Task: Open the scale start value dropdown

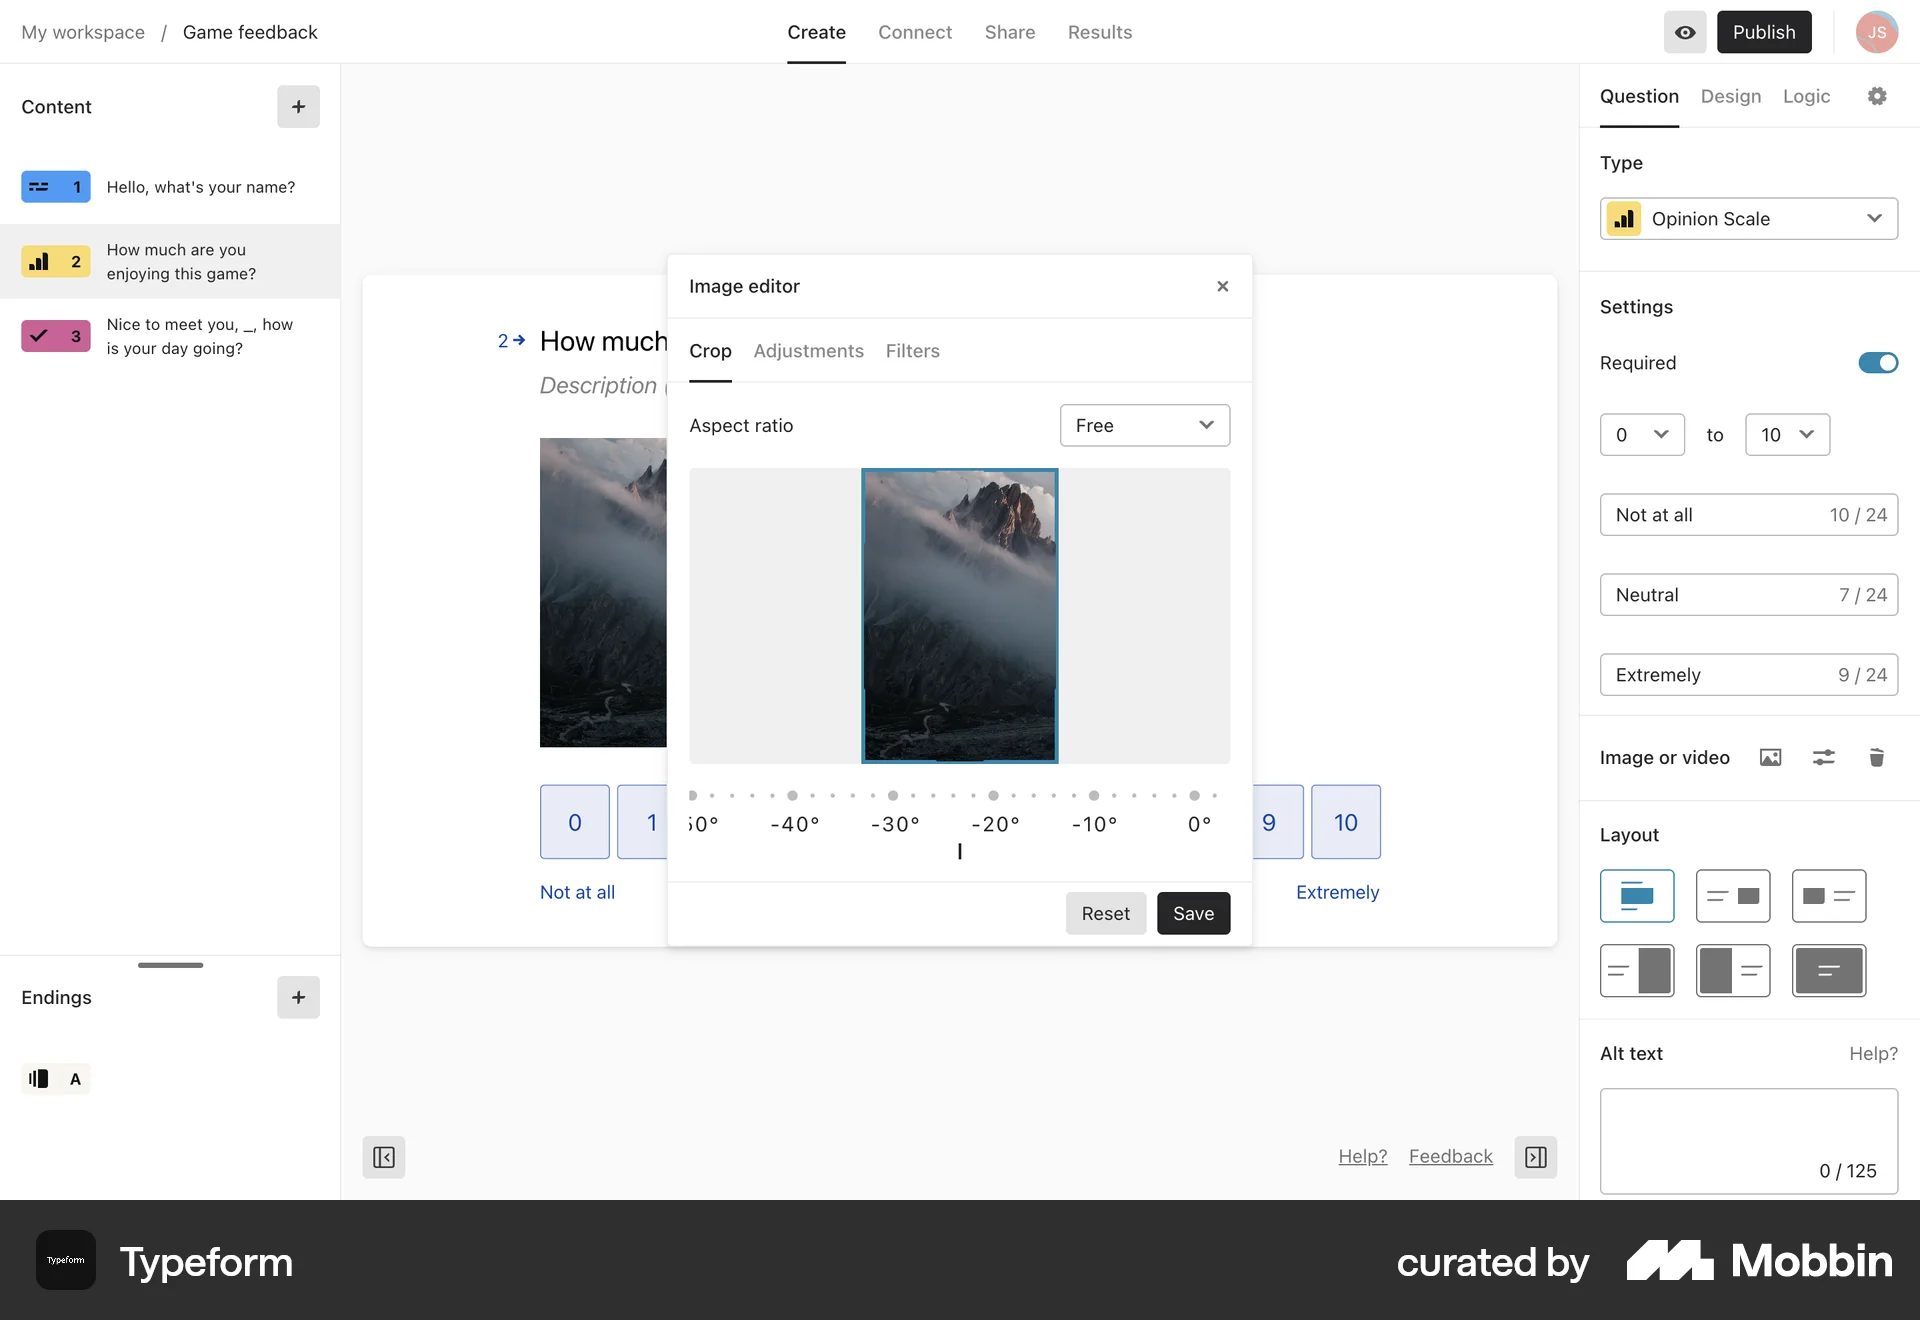Action: click(x=1642, y=435)
